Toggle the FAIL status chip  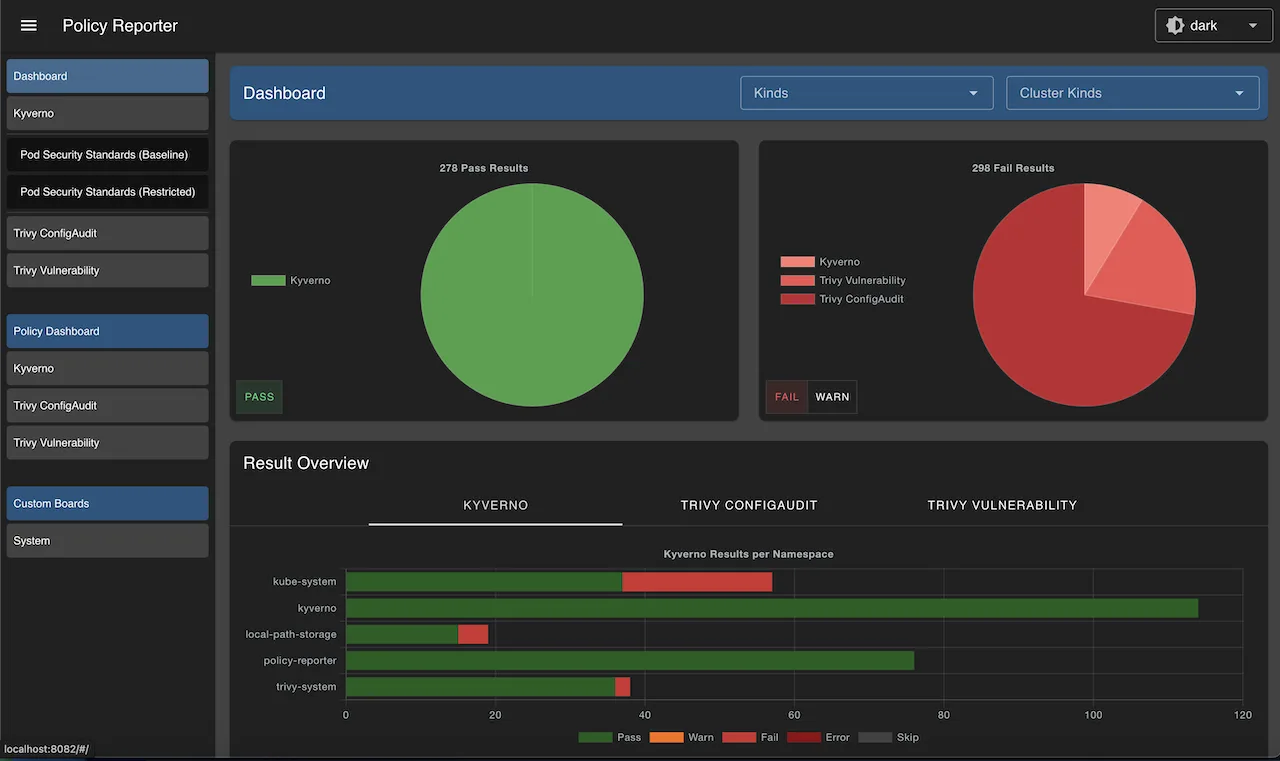coord(786,396)
